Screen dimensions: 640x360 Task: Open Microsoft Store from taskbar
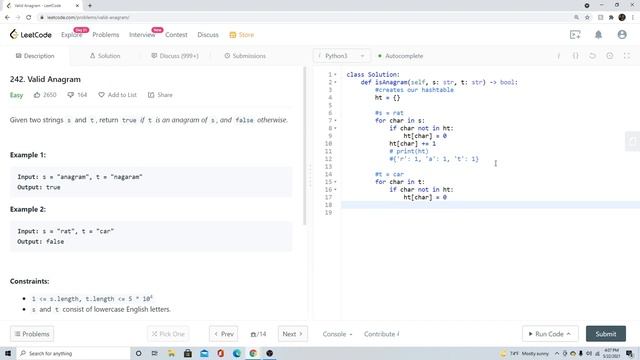(188, 353)
